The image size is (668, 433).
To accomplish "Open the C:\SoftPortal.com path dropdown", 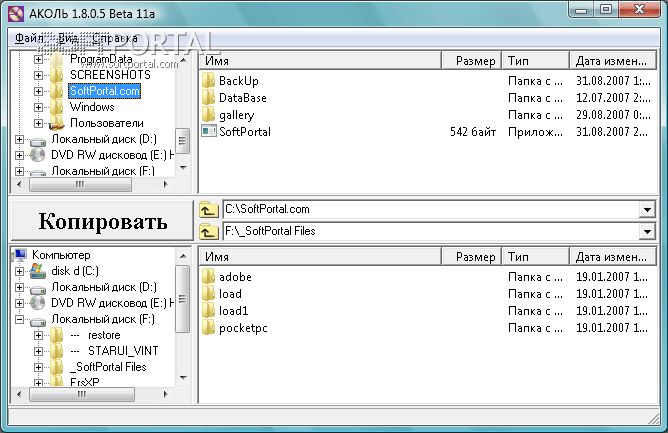I will pos(647,209).
